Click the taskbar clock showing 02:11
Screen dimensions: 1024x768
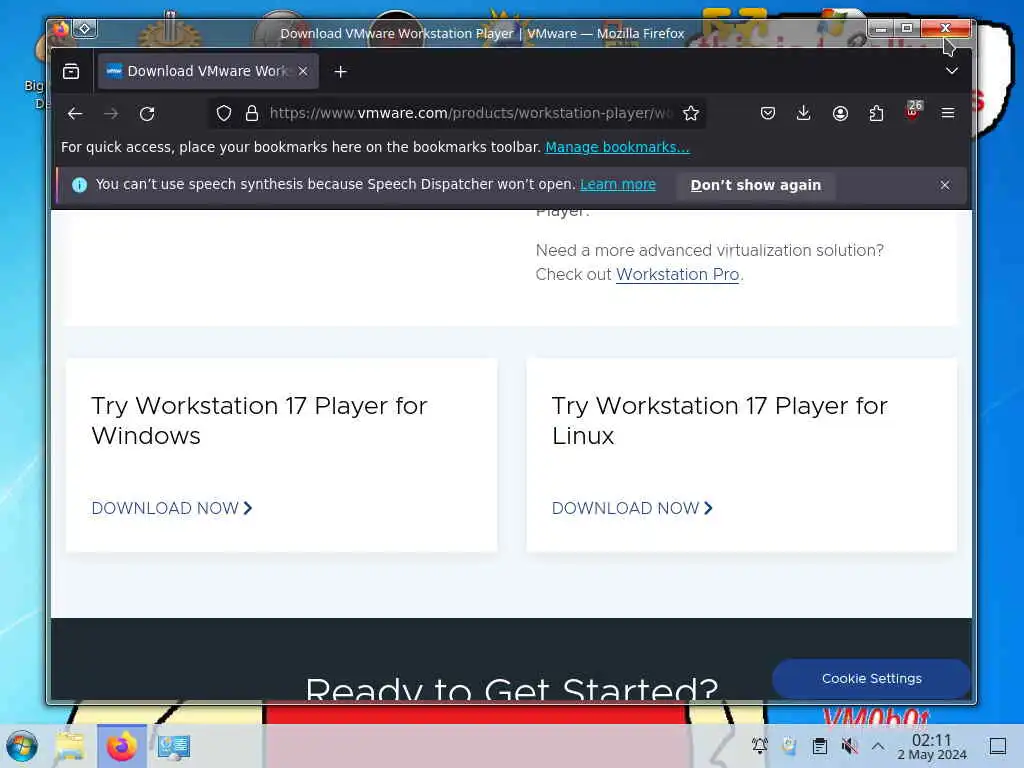(932, 746)
